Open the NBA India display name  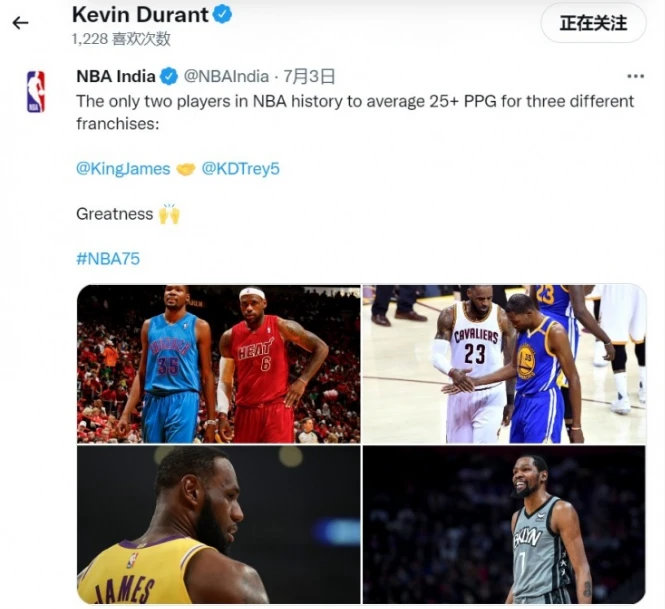(x=116, y=77)
